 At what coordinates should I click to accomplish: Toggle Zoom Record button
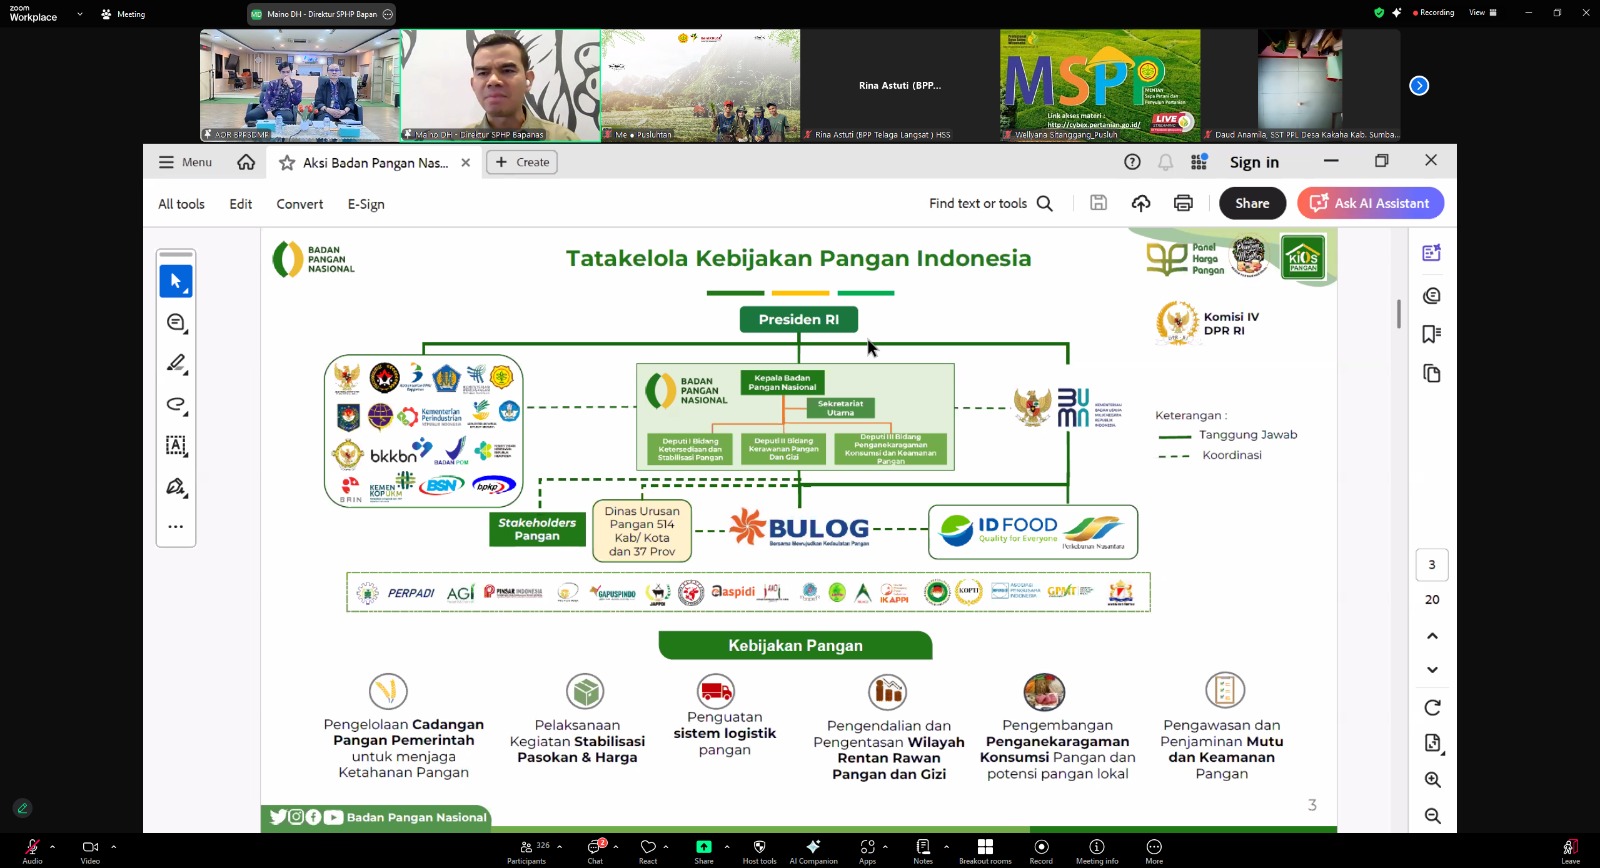1041,850
